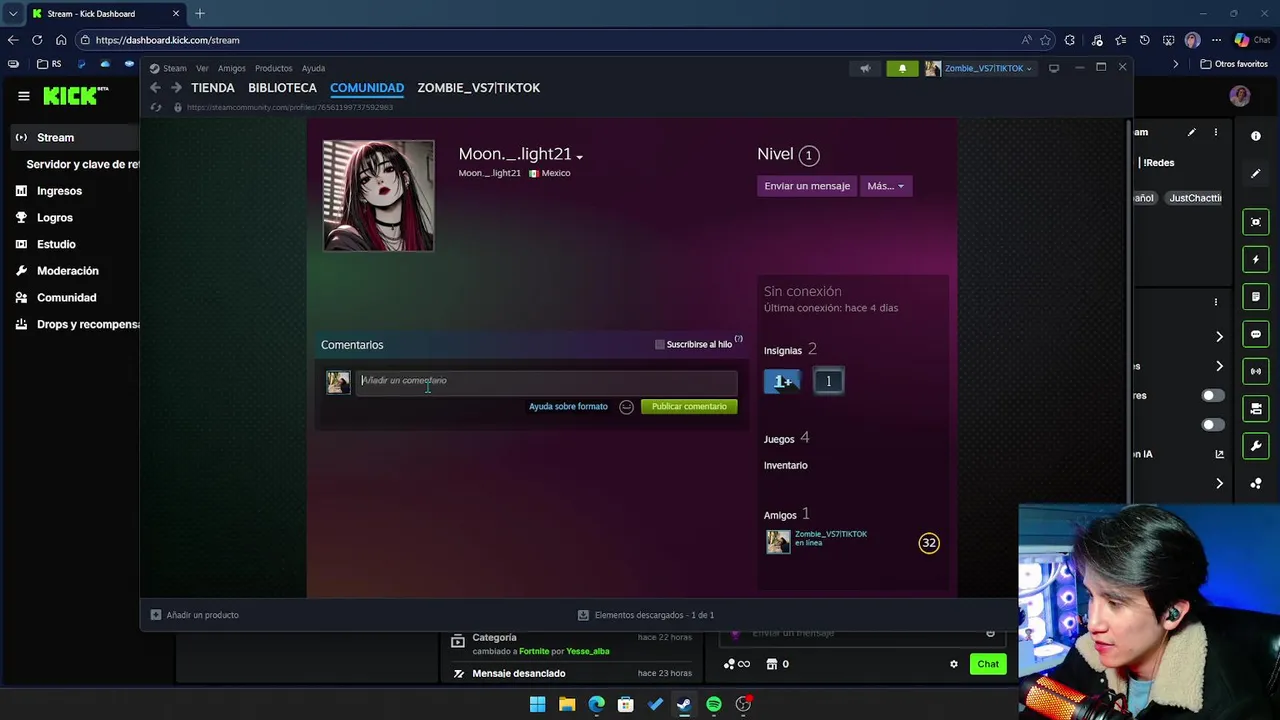
Task: Click Enviar un mensaje button
Action: (807, 186)
